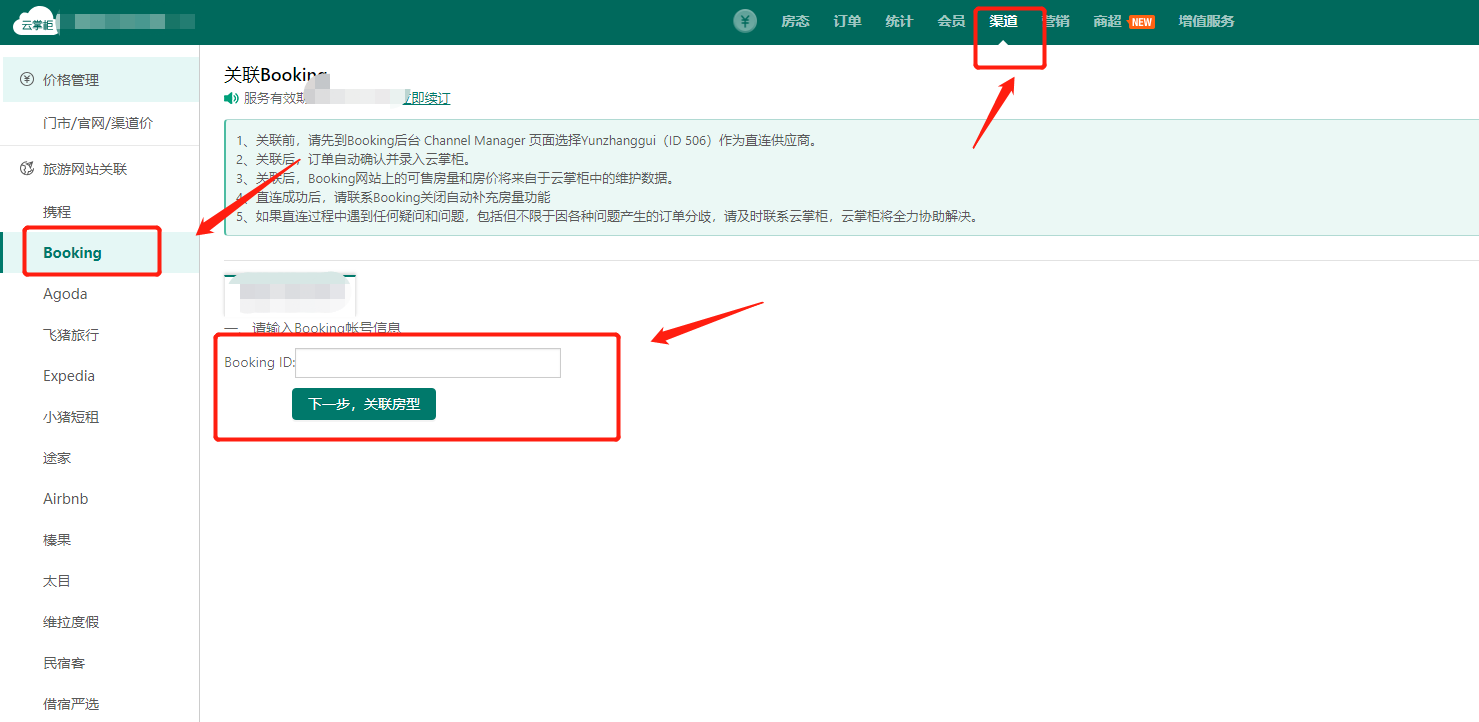The image size is (1479, 722).
Task: Click the speaker icon beside service validity
Action: pos(232,98)
